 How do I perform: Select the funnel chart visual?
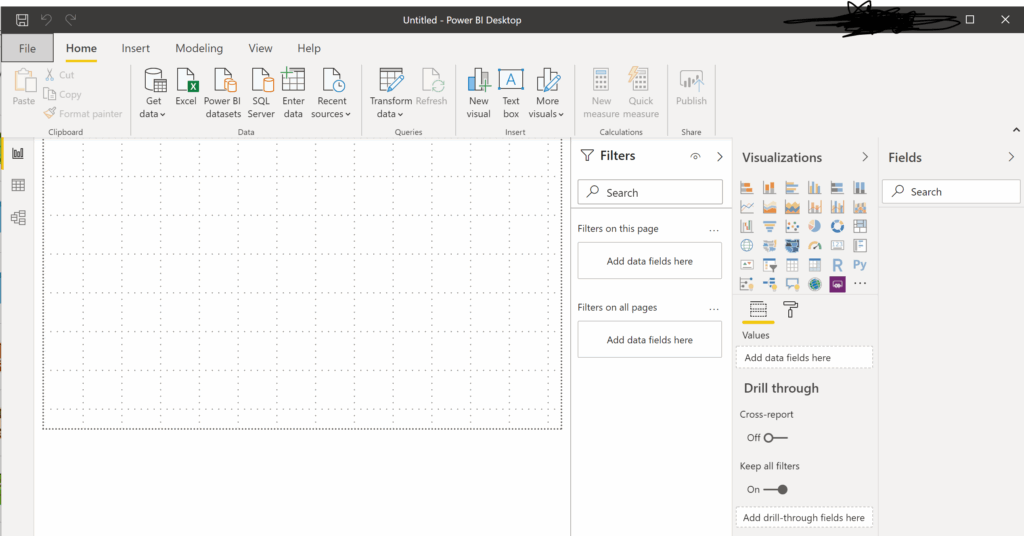pyautogui.click(x=769, y=227)
